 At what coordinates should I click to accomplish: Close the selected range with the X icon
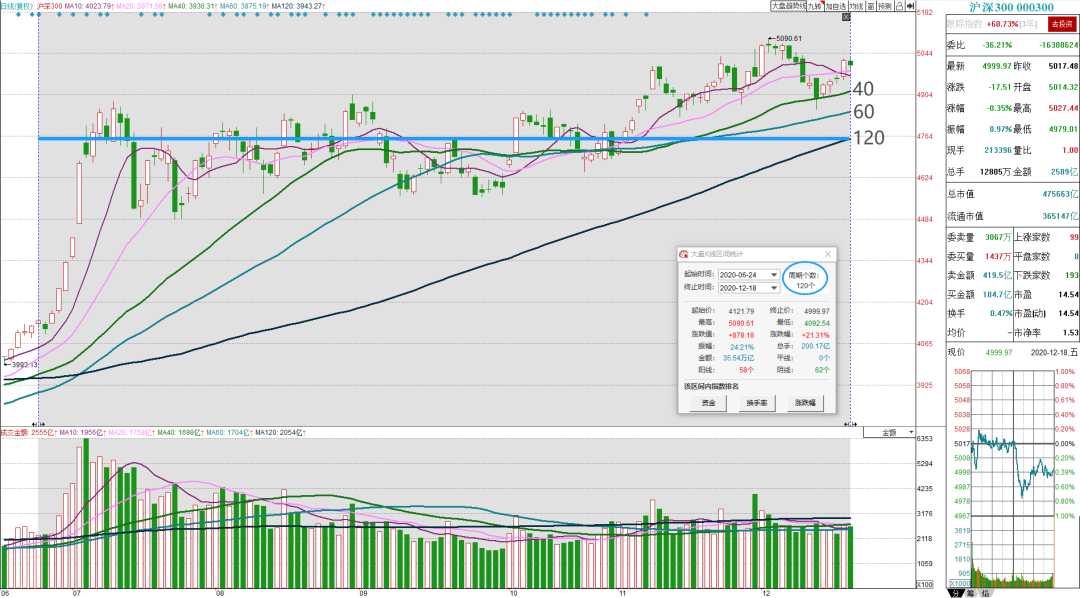pos(846,17)
